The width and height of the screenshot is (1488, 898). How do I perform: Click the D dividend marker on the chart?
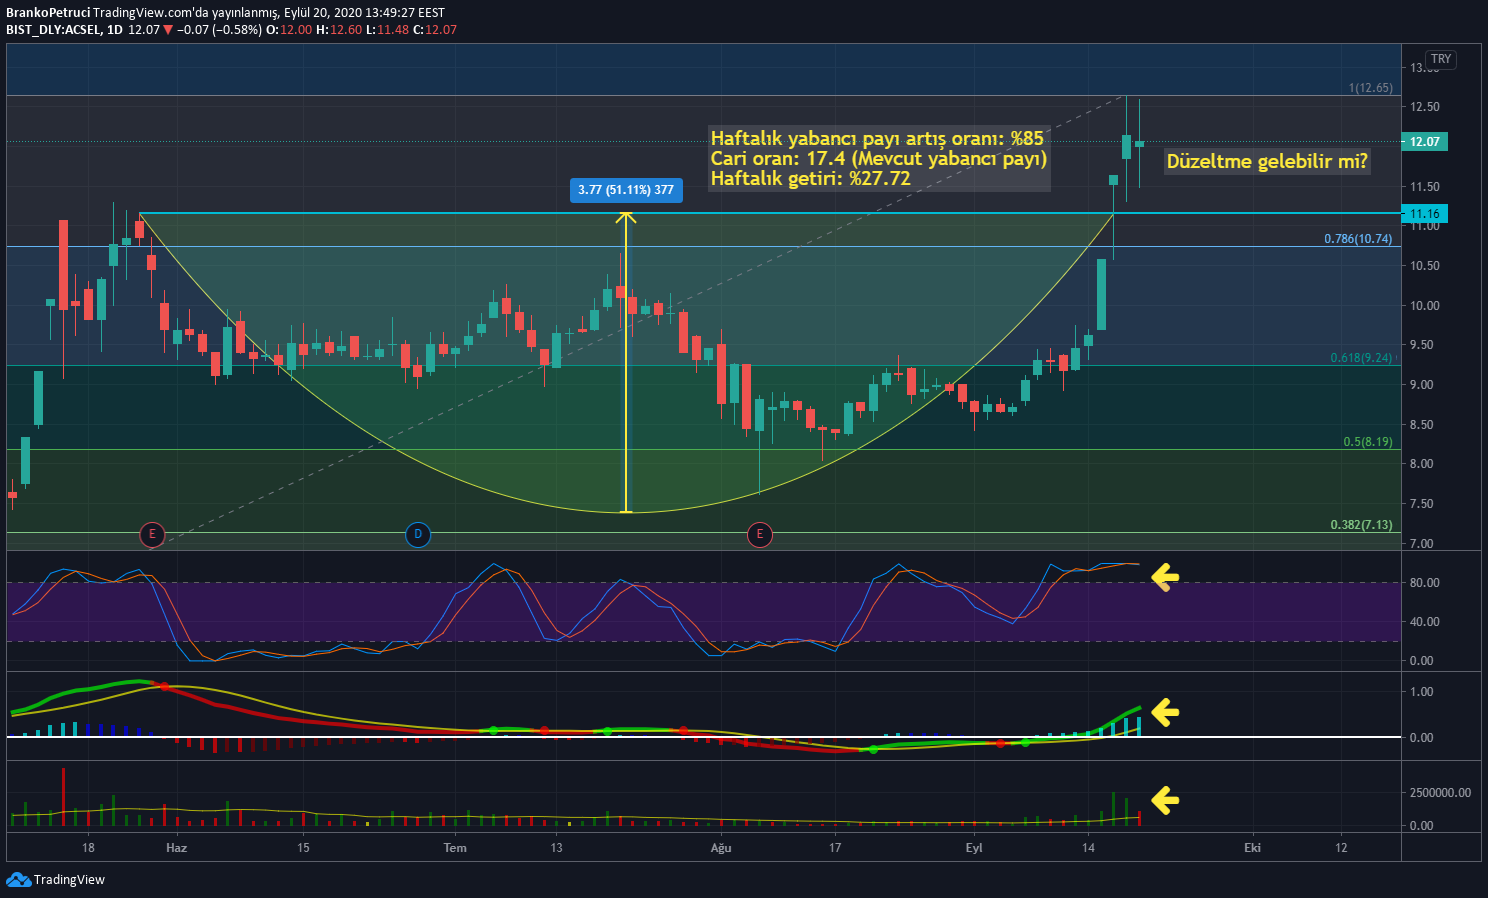418,535
